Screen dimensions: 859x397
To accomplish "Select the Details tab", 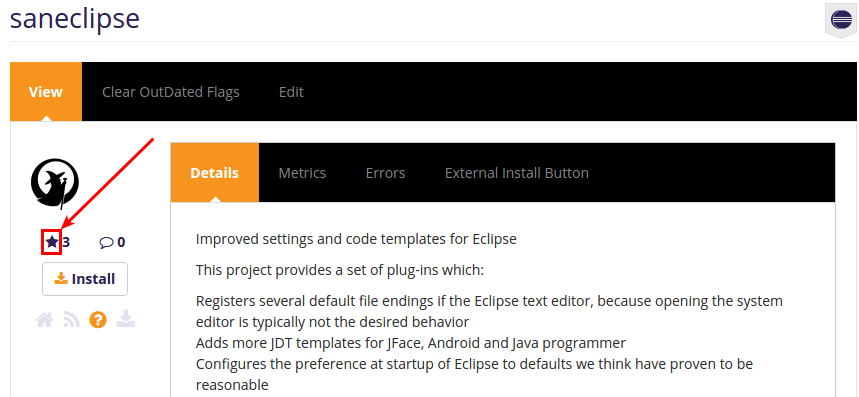I will click(x=215, y=173).
